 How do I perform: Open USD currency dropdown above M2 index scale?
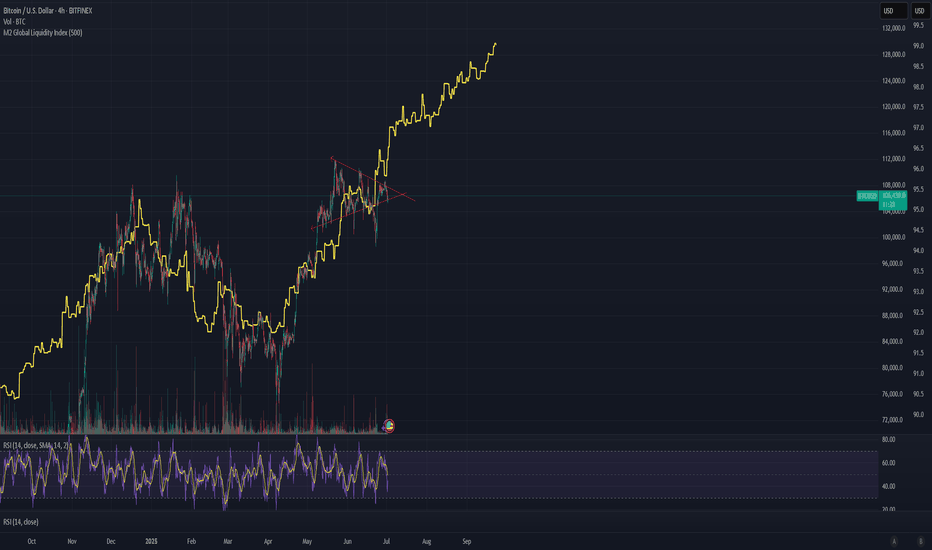tap(920, 11)
